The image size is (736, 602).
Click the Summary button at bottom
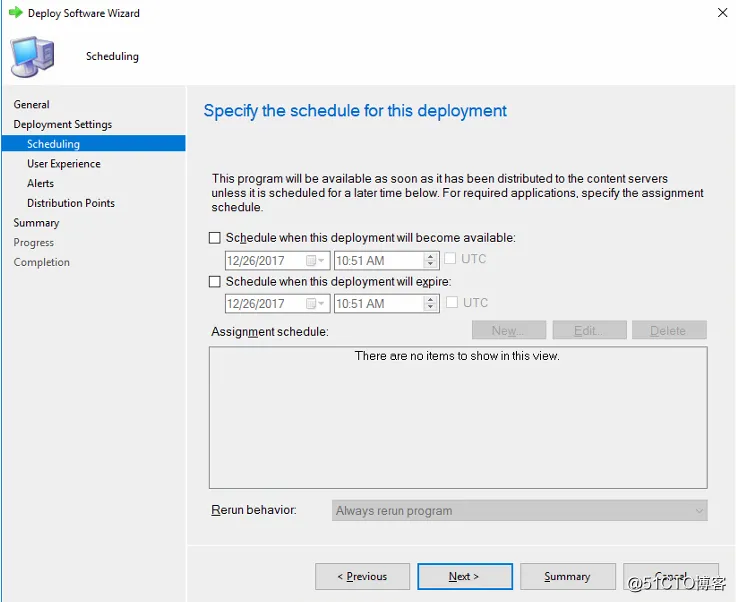pyautogui.click(x=567, y=577)
